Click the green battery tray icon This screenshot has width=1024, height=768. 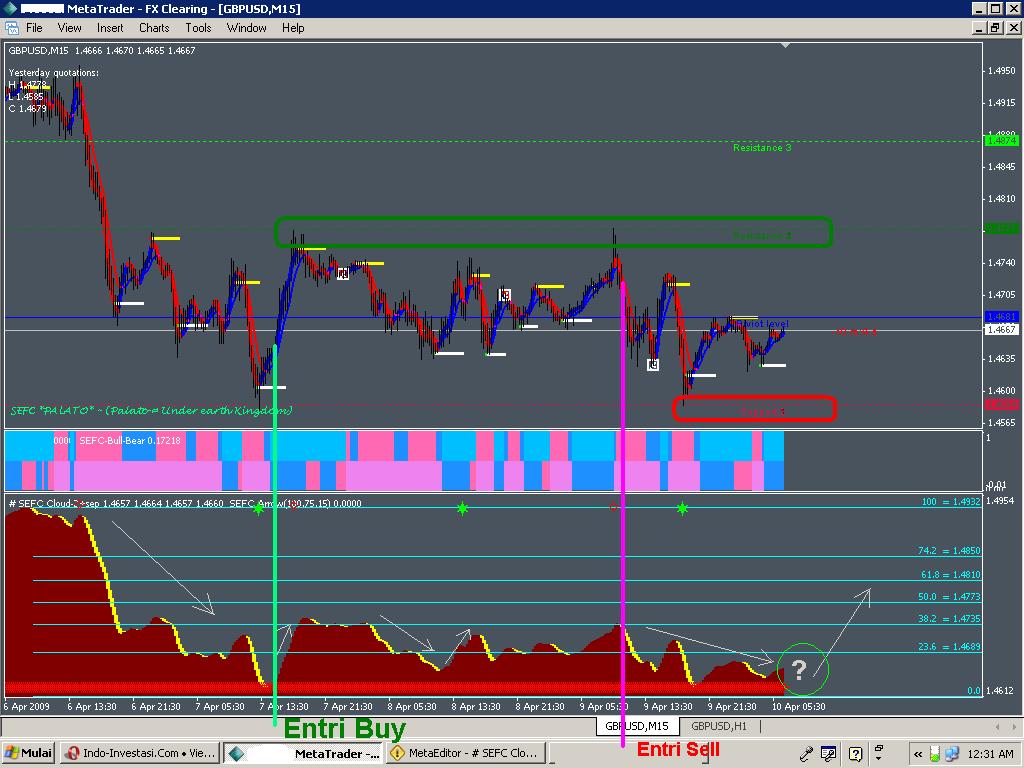[935, 754]
